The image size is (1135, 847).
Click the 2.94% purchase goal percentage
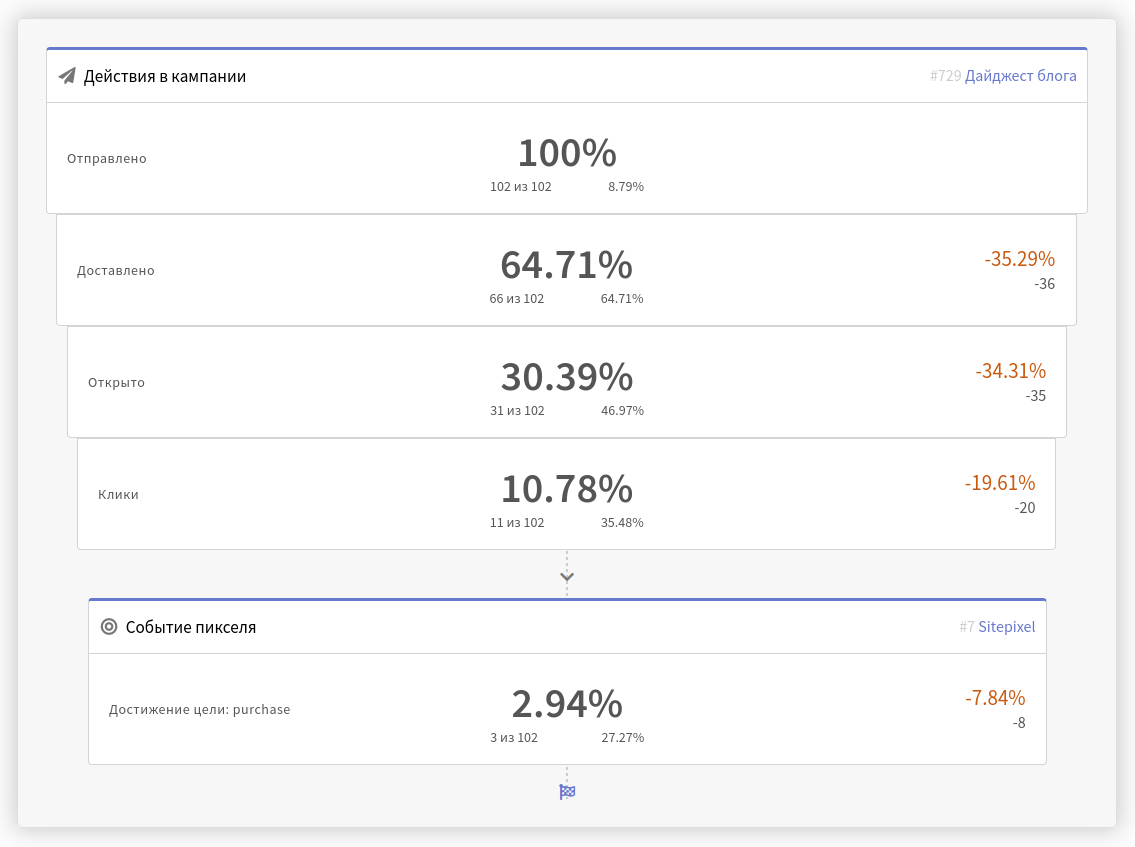[x=567, y=704]
